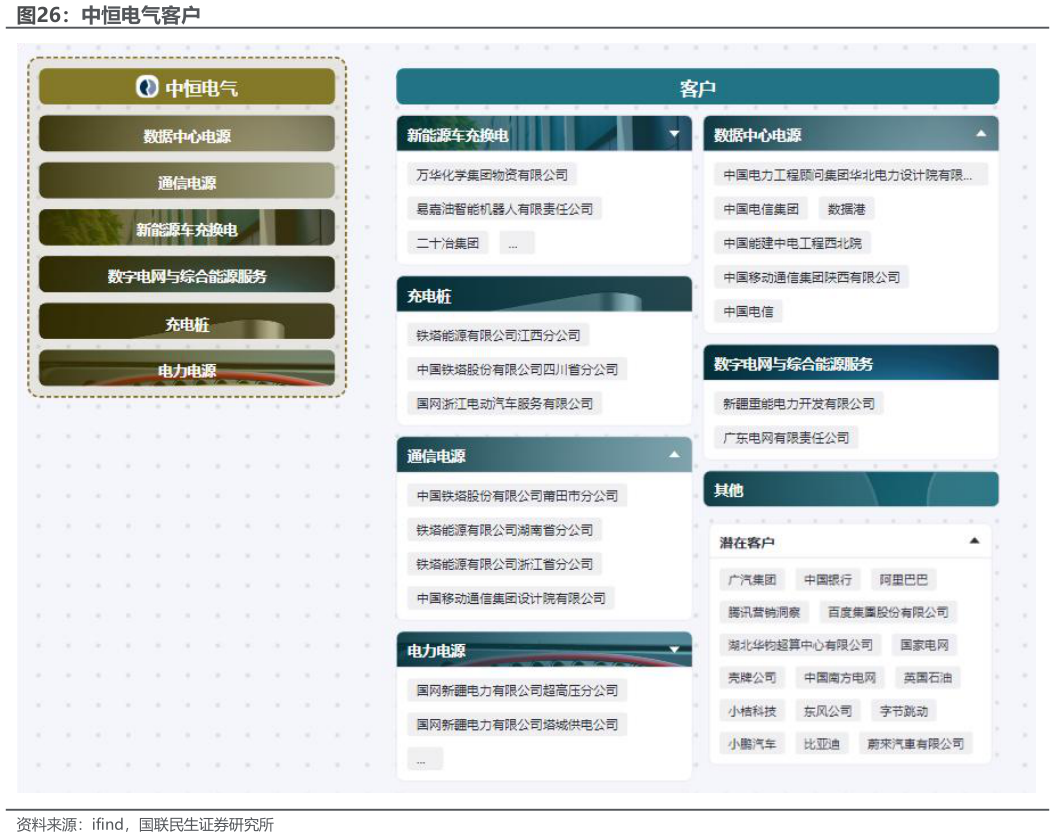This screenshot has width=1055, height=837.
Task: Show more 电力电源 customers via ellipsis
Action: pyautogui.click(x=425, y=758)
